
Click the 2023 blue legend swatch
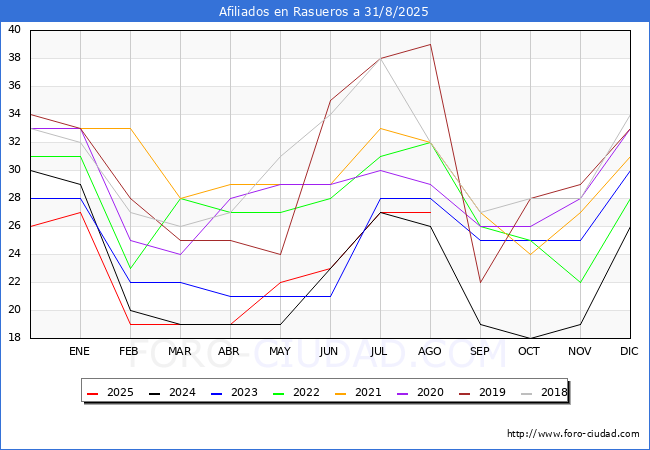point(217,393)
